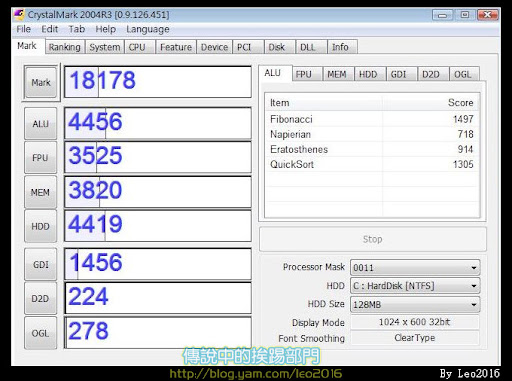Screen dimensions: 512x381
Task: Run the full Mark benchmark button
Action: point(41,82)
